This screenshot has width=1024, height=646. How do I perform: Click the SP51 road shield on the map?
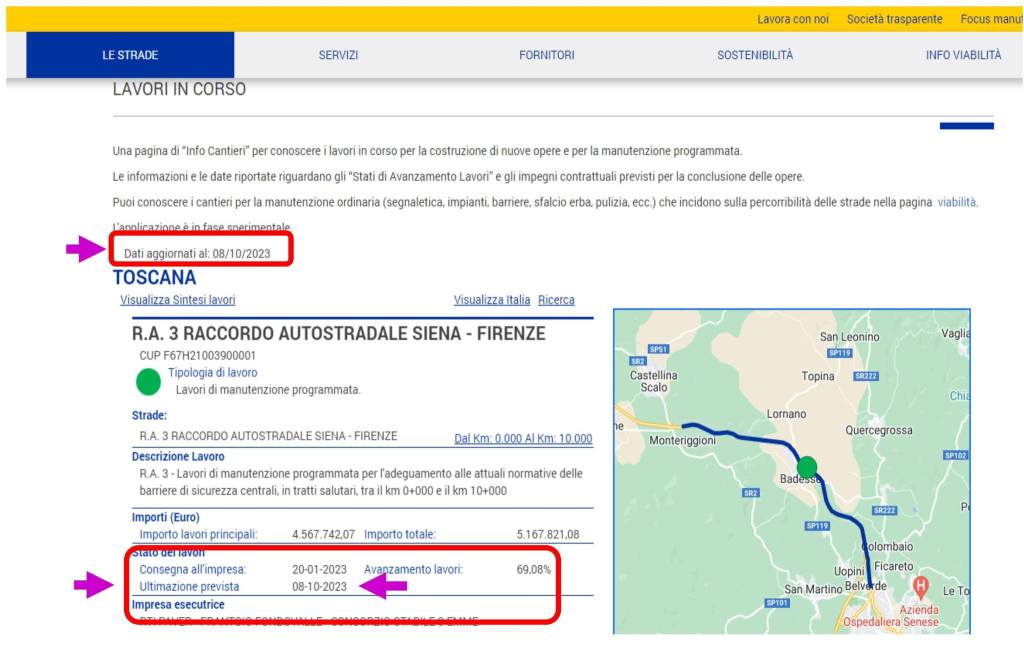[x=658, y=349]
